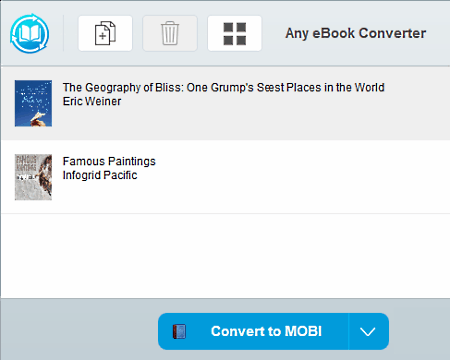The width and height of the screenshot is (450, 360).
Task: Switch to grid view with the four-squares icon
Action: (235, 33)
